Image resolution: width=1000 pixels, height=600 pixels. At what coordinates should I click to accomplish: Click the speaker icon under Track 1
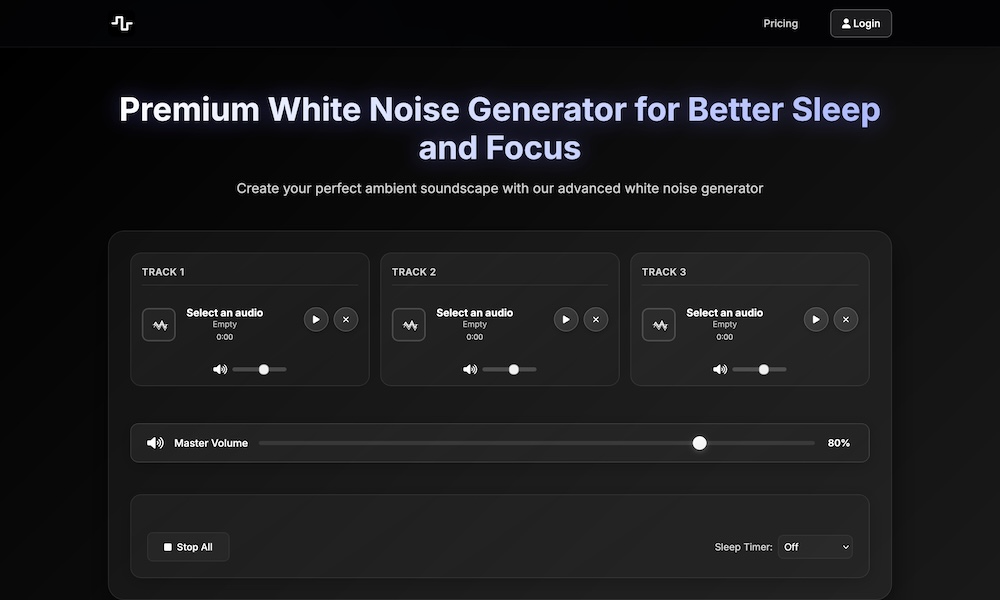(x=220, y=369)
